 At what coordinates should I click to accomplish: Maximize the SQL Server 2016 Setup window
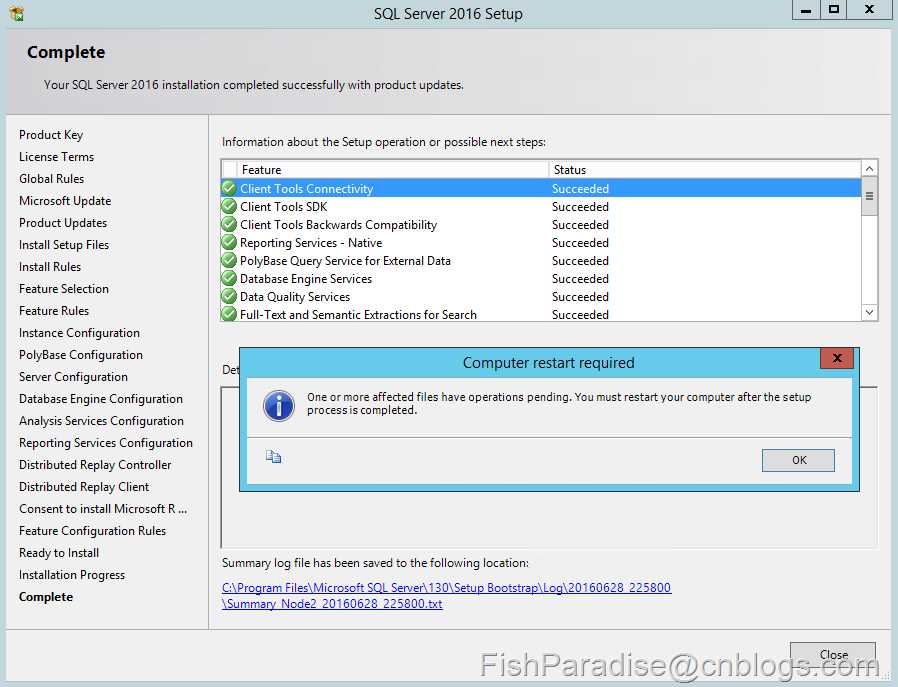[834, 10]
